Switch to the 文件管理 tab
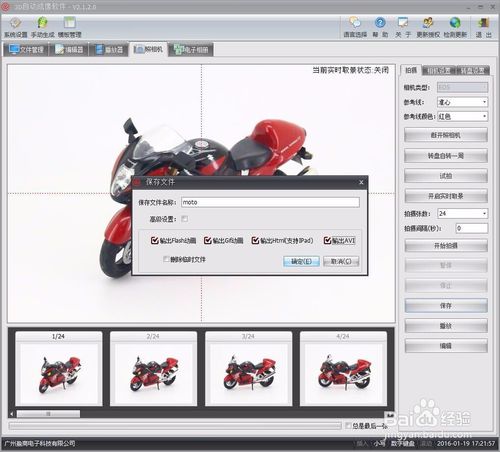 pos(26,50)
